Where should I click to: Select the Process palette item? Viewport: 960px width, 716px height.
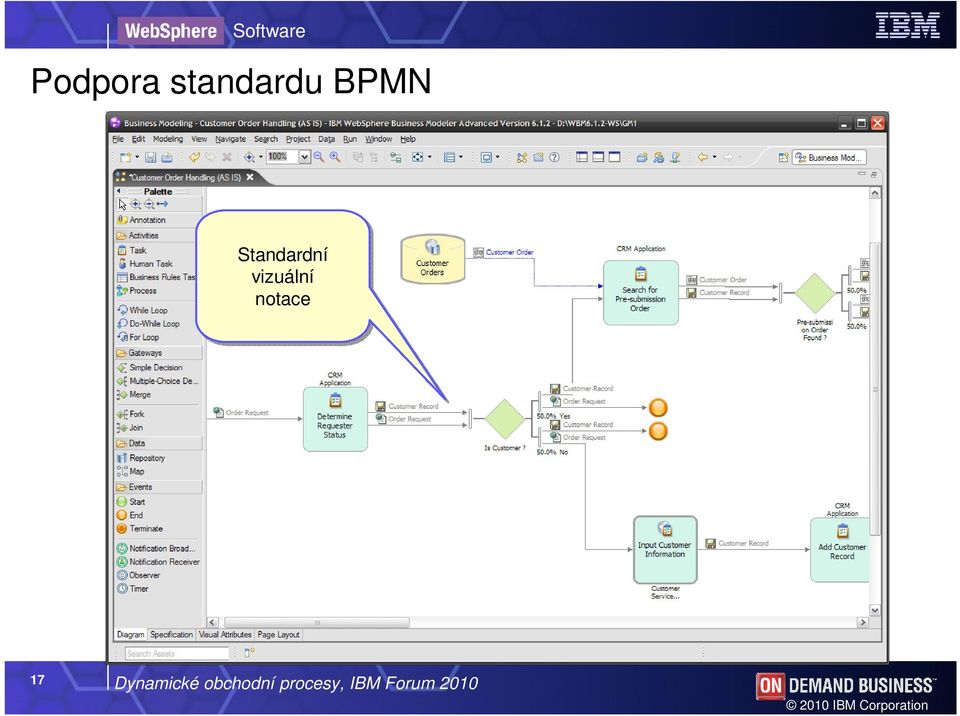[x=137, y=291]
